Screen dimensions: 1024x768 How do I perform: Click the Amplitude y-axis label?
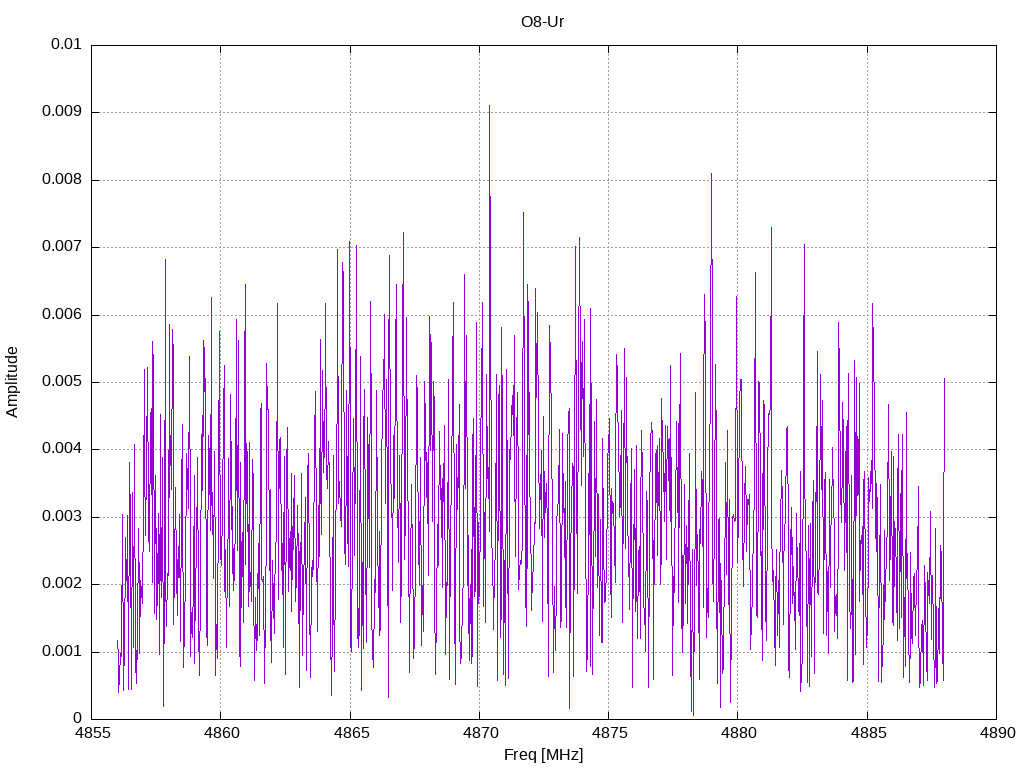12,382
